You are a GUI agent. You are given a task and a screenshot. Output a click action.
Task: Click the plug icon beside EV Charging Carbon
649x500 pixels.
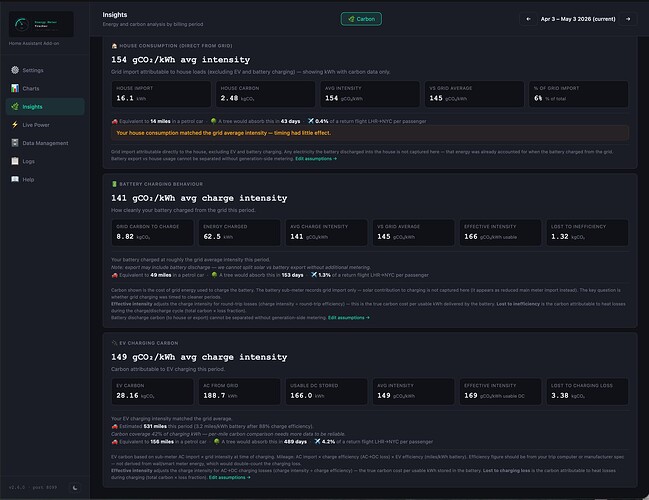[x=114, y=343]
